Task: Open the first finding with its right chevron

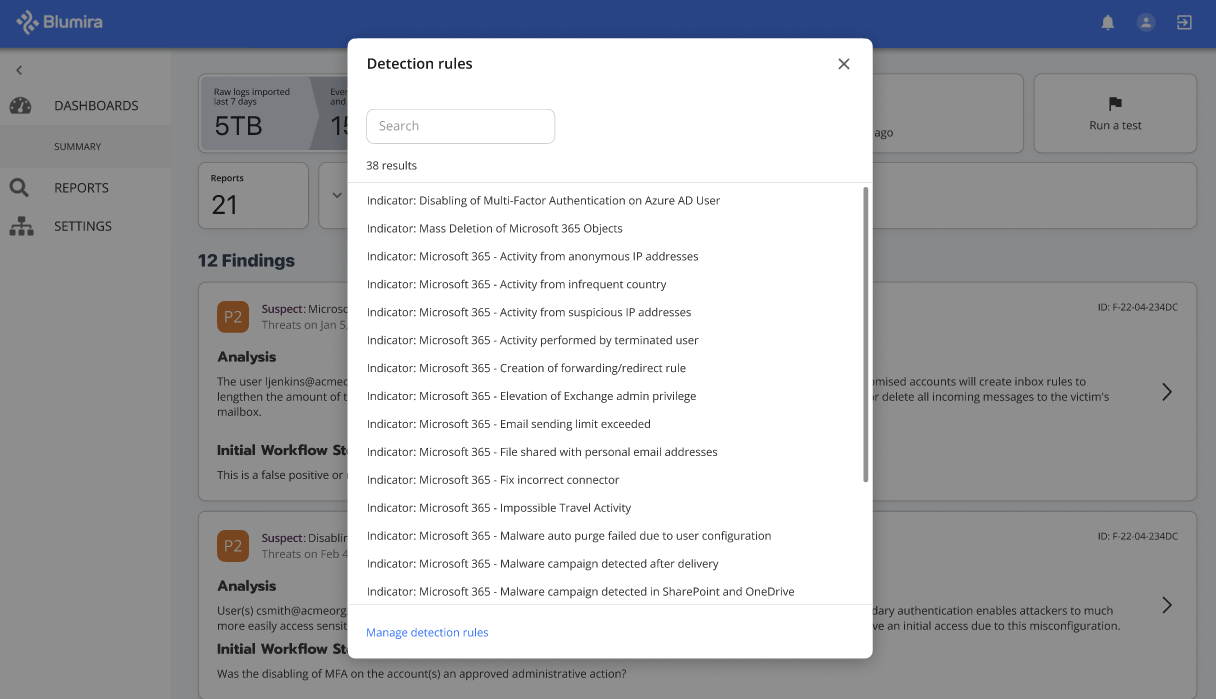Action: pyautogui.click(x=1166, y=392)
